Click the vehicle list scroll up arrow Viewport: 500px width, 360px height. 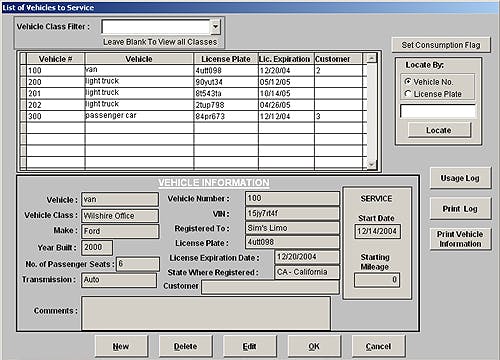[x=371, y=58]
